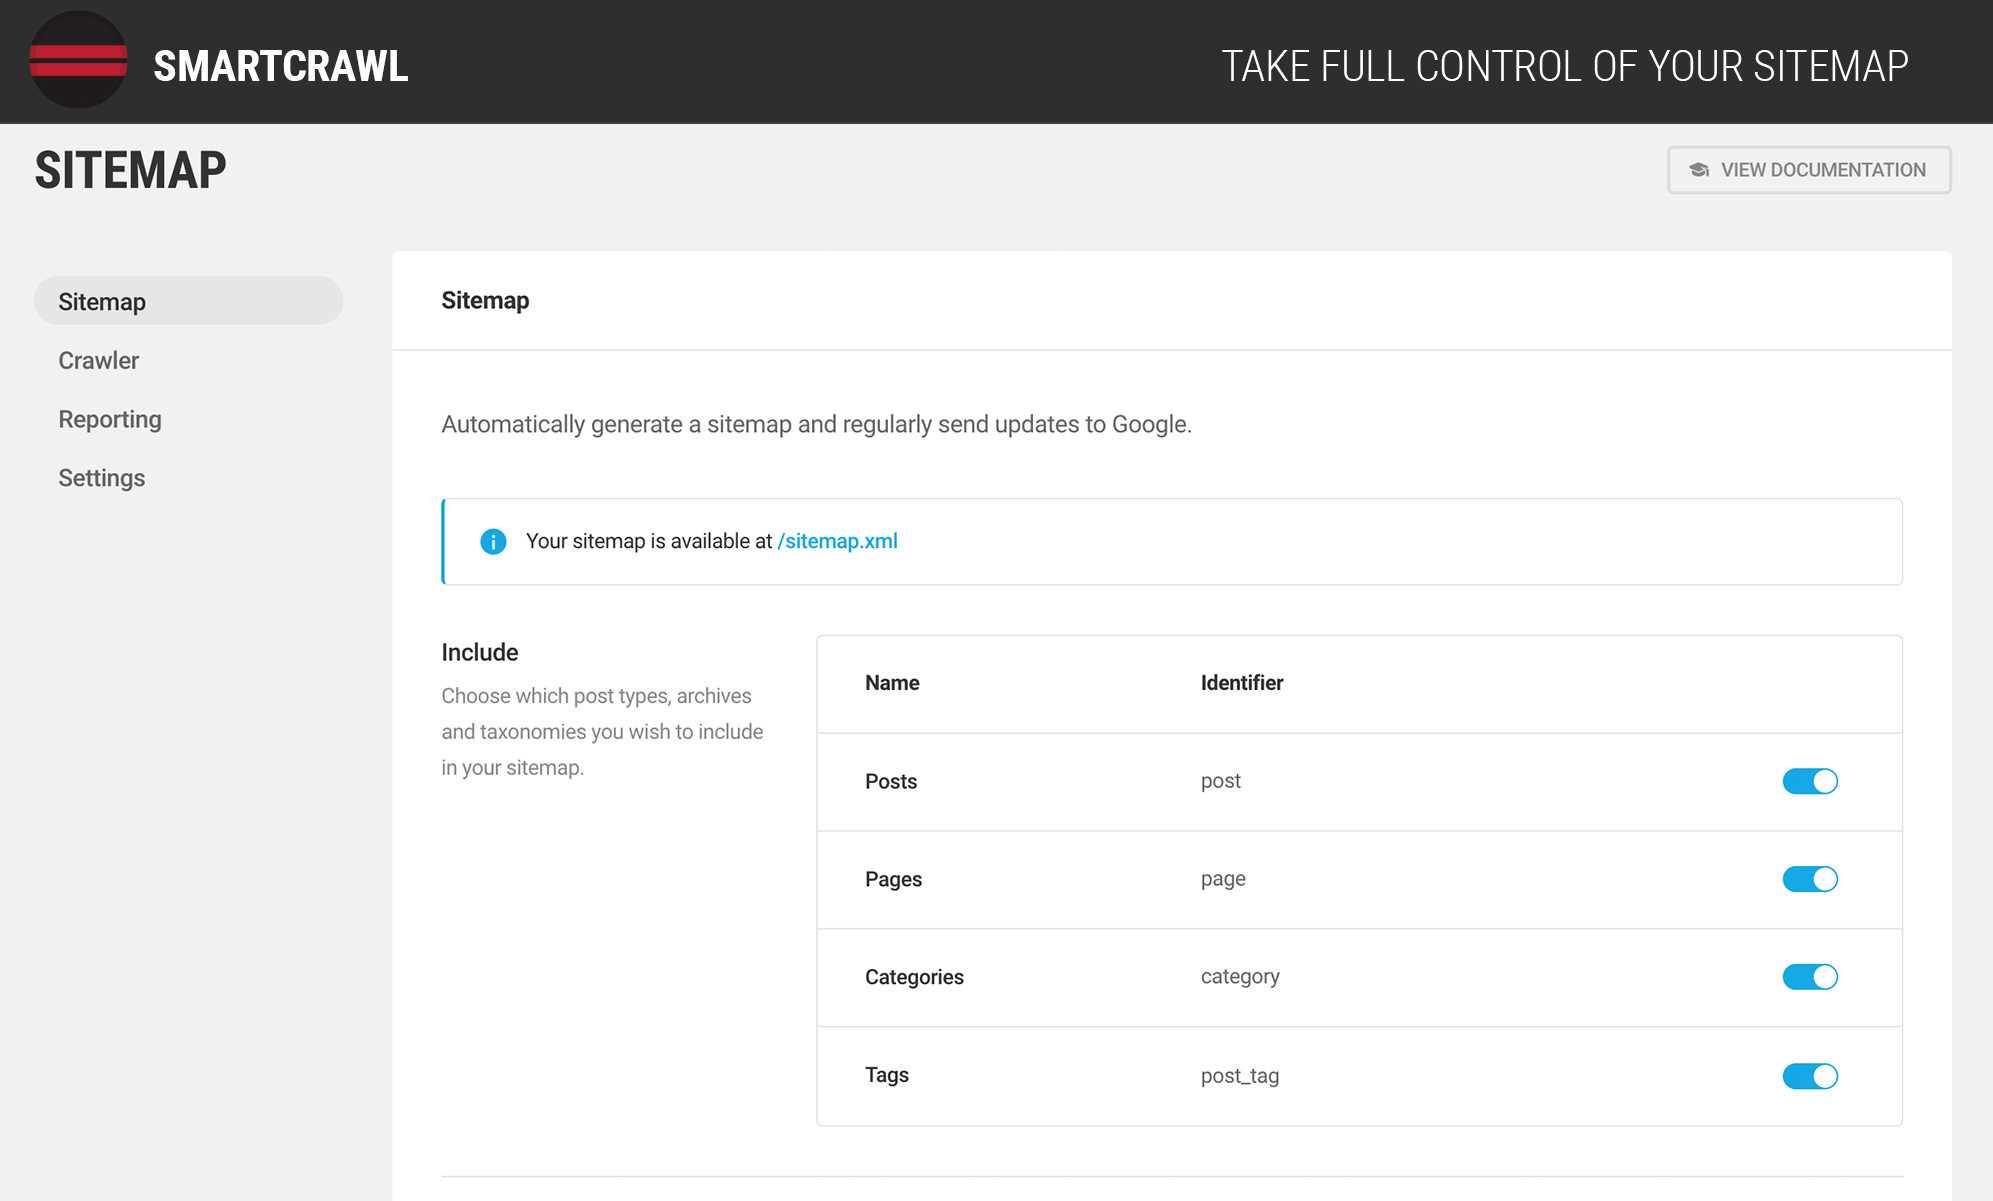
Task: Click the SmartCrawl round logo icon
Action: [78, 60]
